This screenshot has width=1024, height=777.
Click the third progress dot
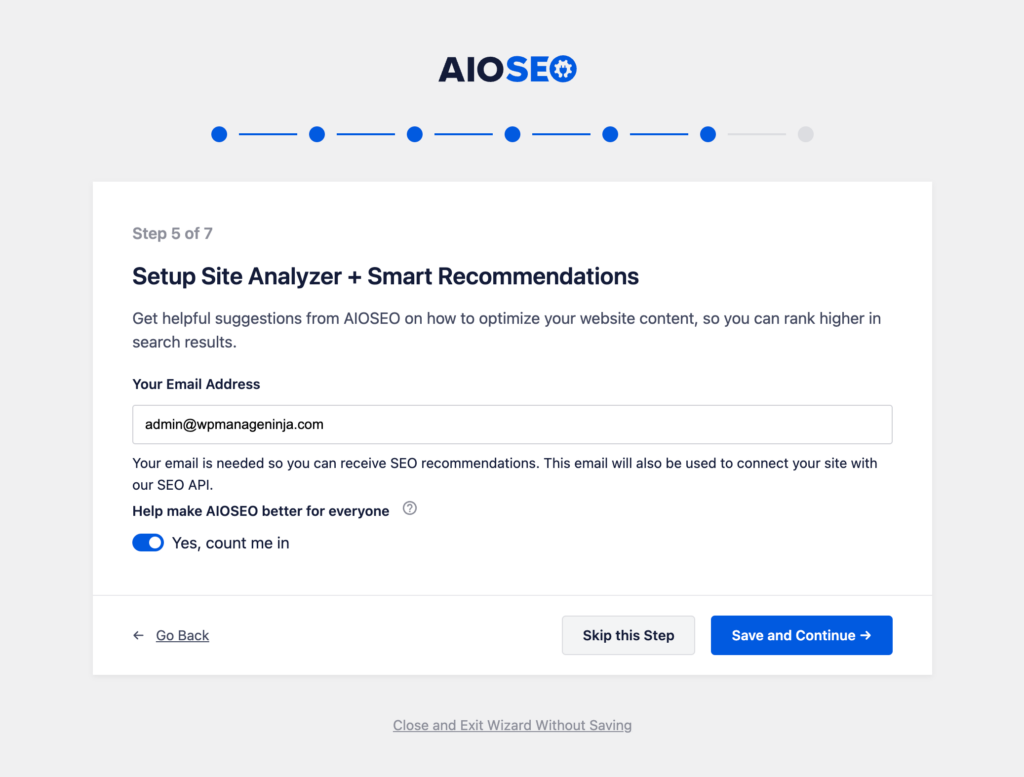[414, 134]
